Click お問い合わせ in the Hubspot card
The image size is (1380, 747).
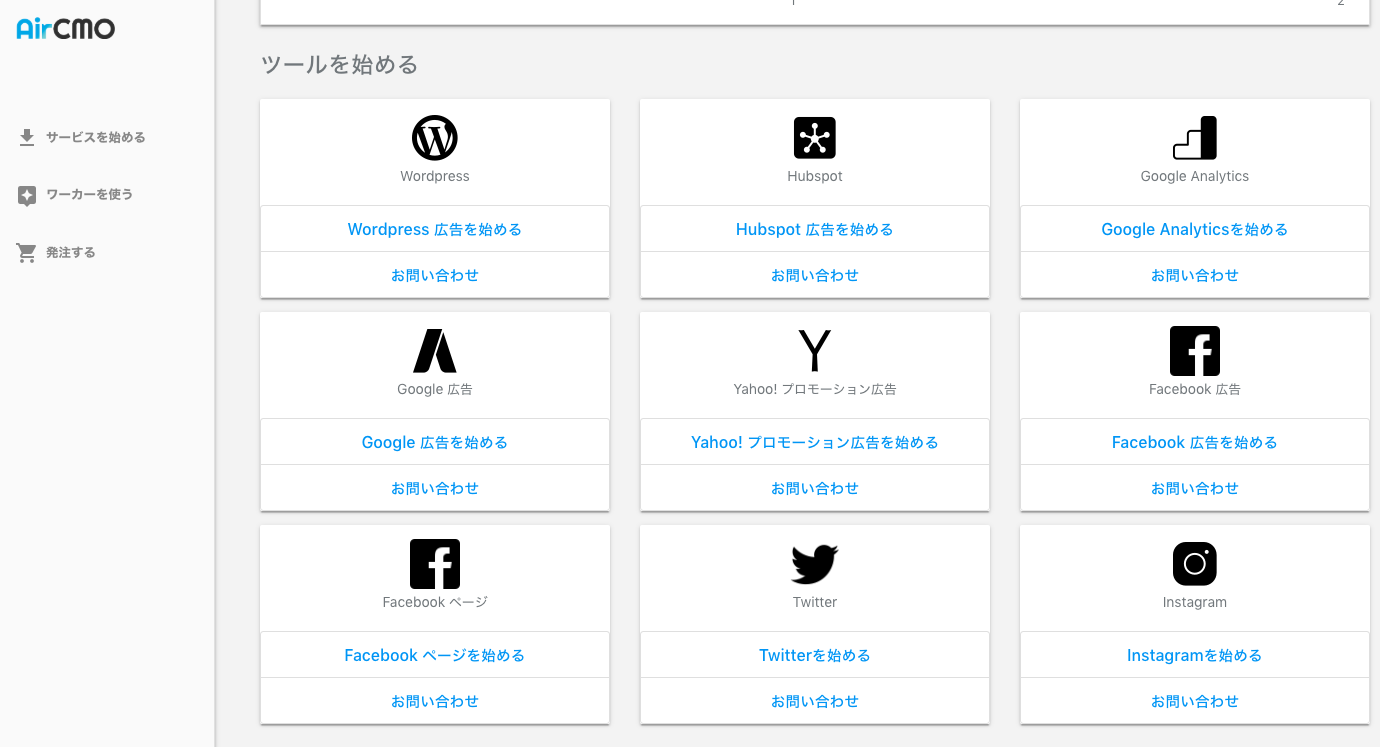815,275
